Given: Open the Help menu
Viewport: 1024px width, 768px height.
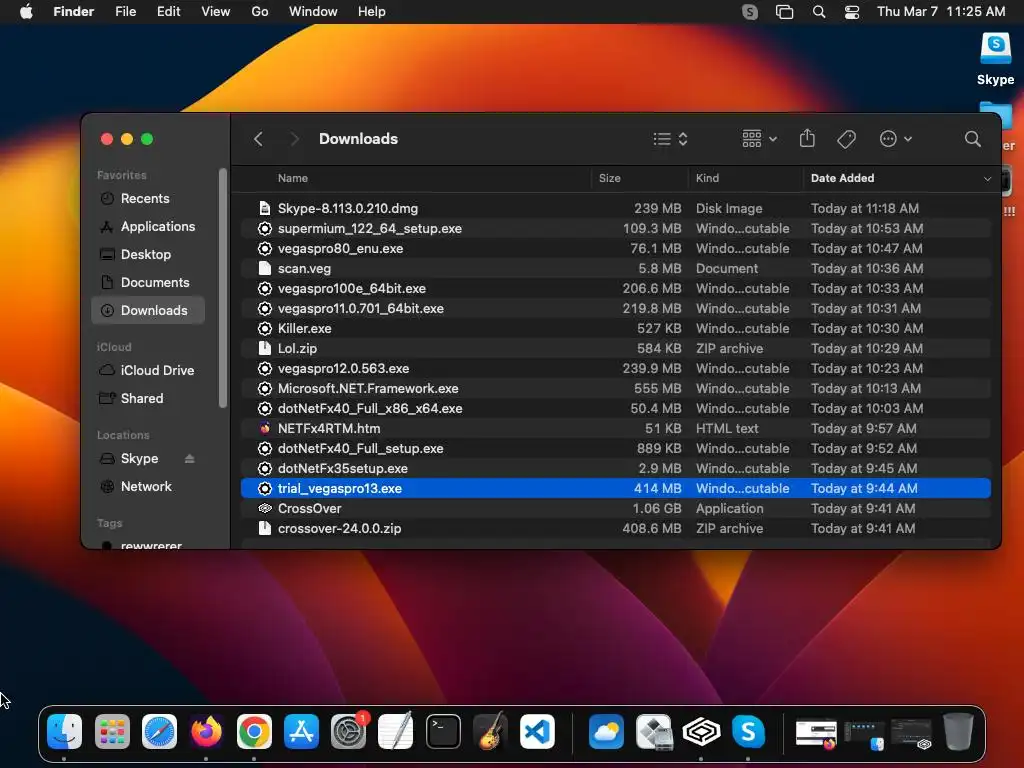Looking at the screenshot, I should pos(372,12).
